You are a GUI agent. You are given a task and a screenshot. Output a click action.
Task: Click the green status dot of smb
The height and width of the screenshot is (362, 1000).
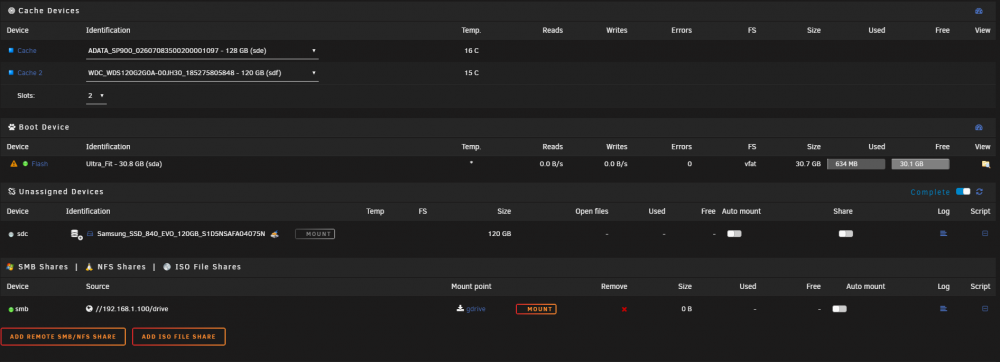point(11,309)
